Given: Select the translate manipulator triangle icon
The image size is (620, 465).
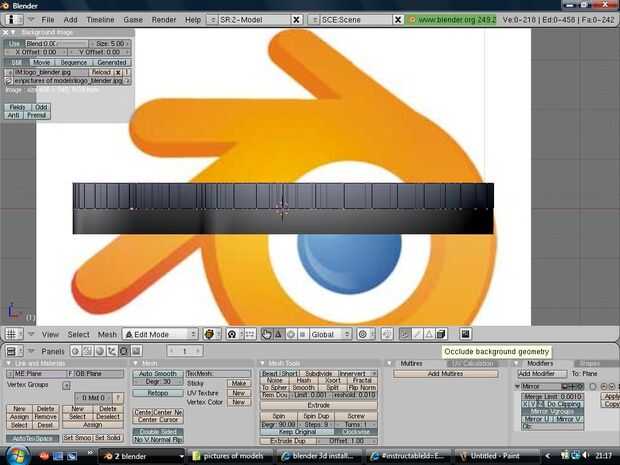Looking at the screenshot, I should pos(278,335).
